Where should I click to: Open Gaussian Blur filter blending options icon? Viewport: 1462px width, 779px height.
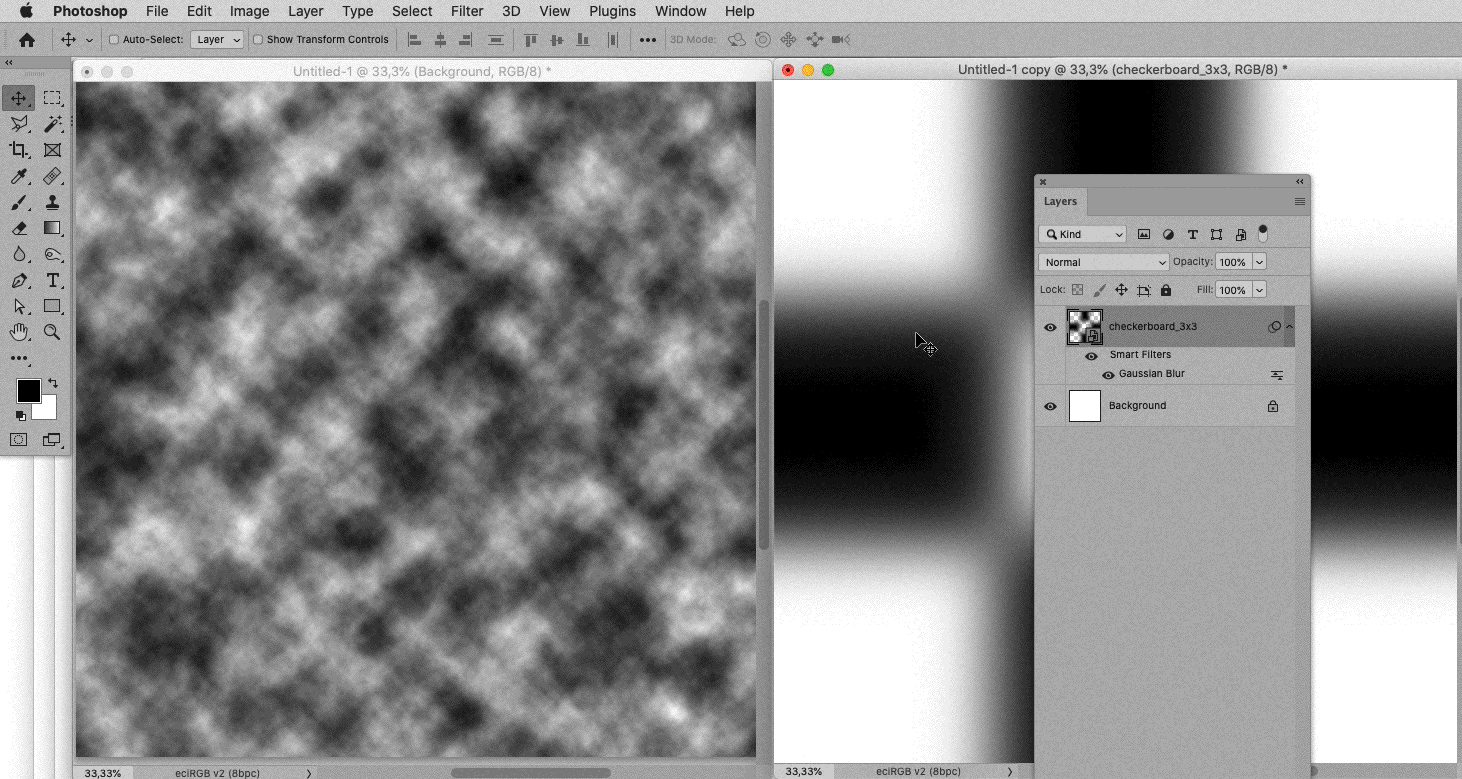click(1277, 375)
